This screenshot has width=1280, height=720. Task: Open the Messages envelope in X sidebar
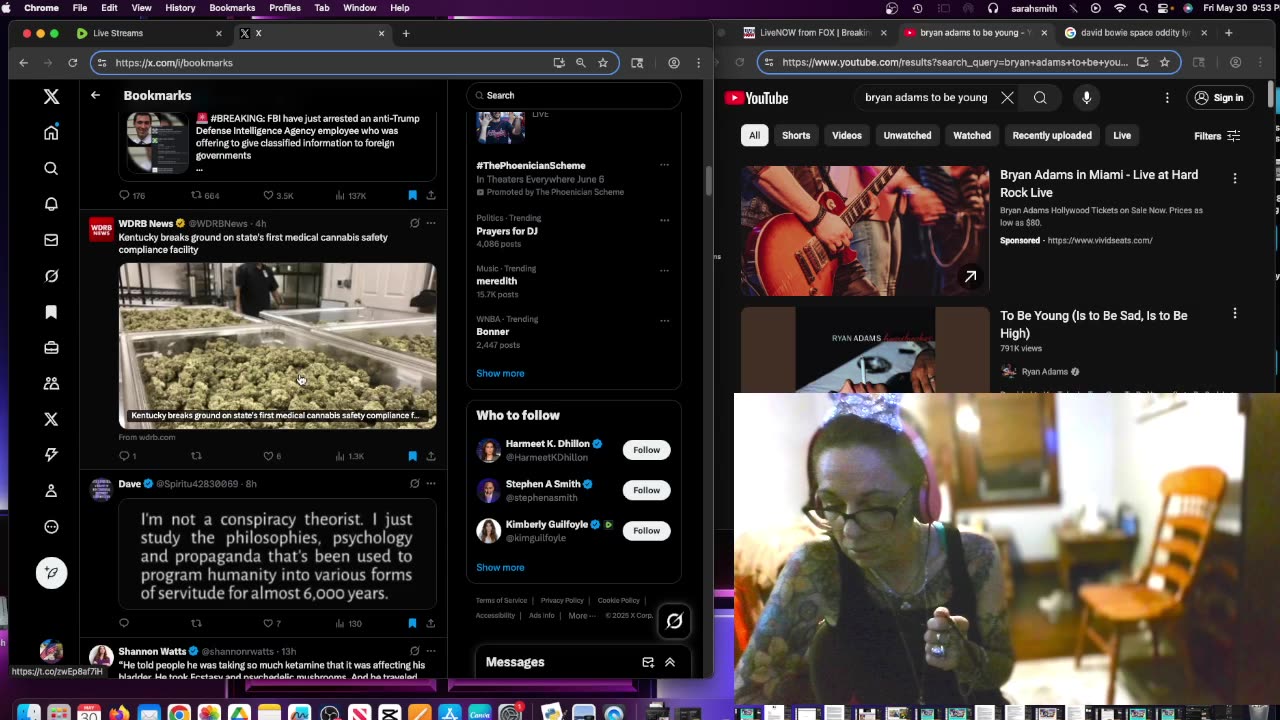[51, 240]
